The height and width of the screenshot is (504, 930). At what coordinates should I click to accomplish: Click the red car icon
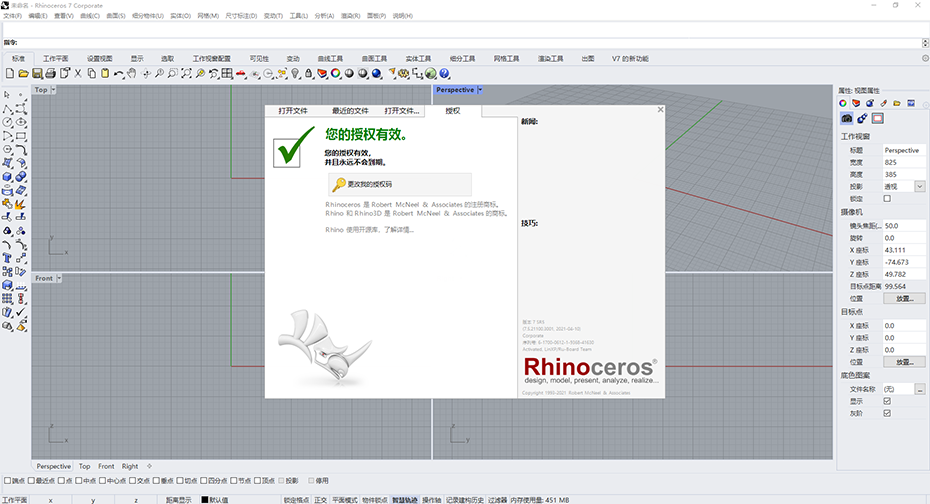pos(241,74)
